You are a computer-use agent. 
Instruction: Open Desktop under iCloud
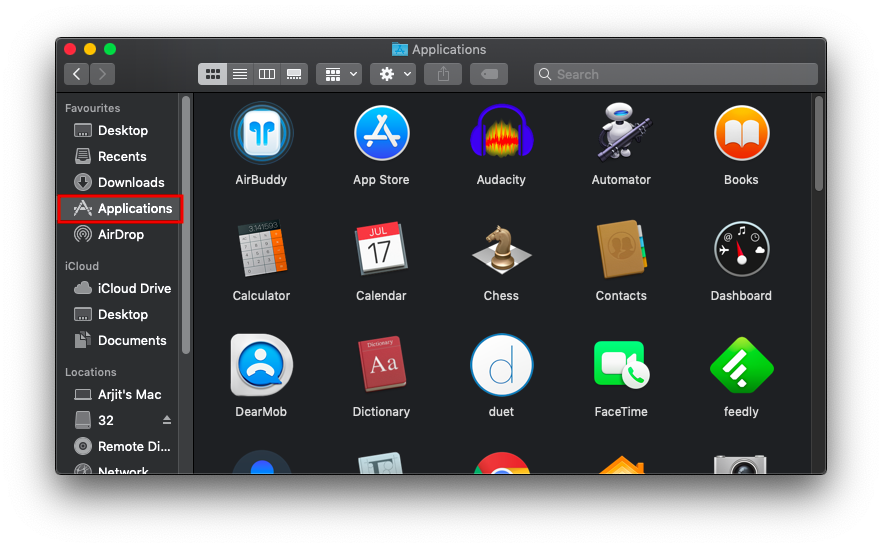coord(119,315)
